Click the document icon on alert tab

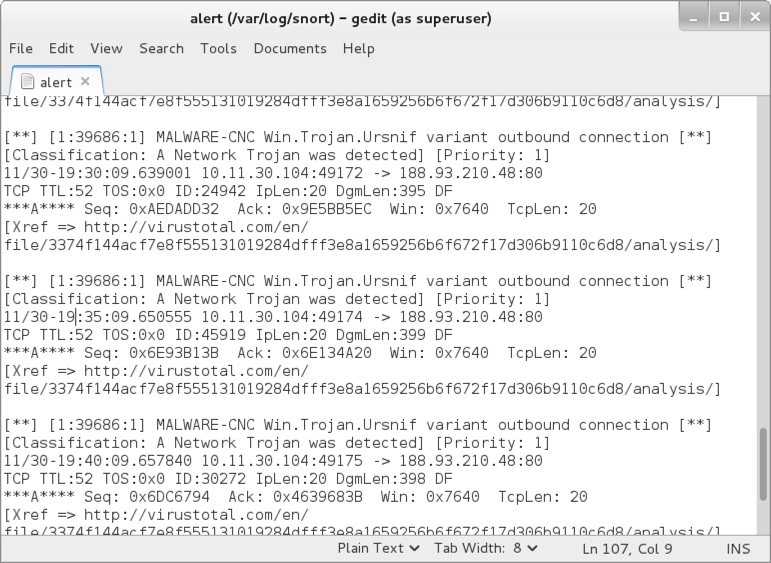(x=28, y=82)
